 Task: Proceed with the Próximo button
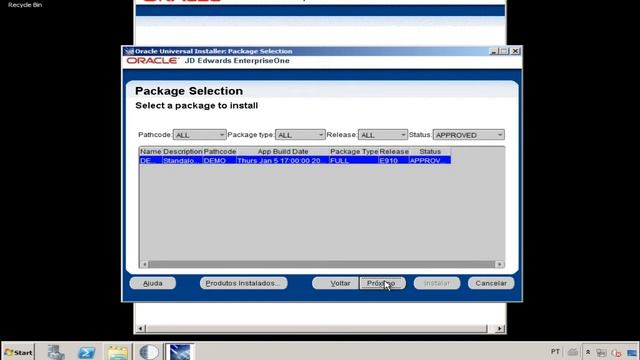[382, 283]
